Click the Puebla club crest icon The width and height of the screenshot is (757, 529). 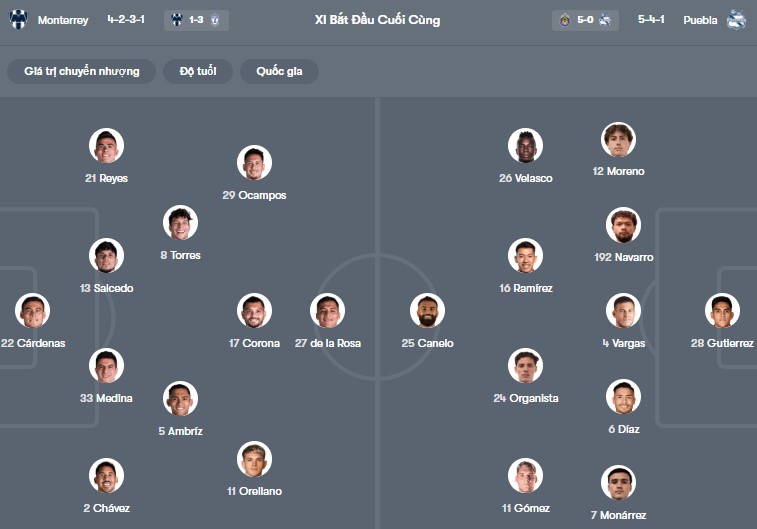pyautogui.click(x=737, y=19)
